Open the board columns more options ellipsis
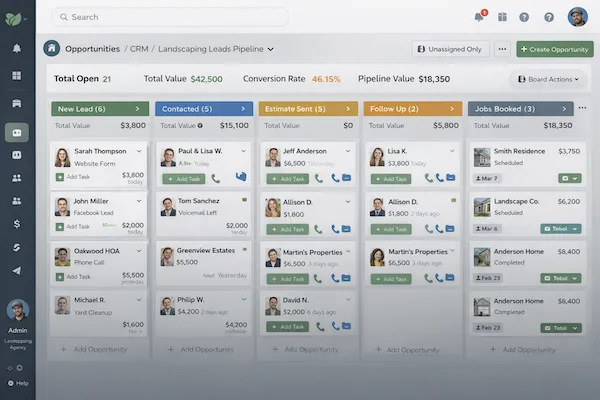The width and height of the screenshot is (600, 400). (582, 108)
